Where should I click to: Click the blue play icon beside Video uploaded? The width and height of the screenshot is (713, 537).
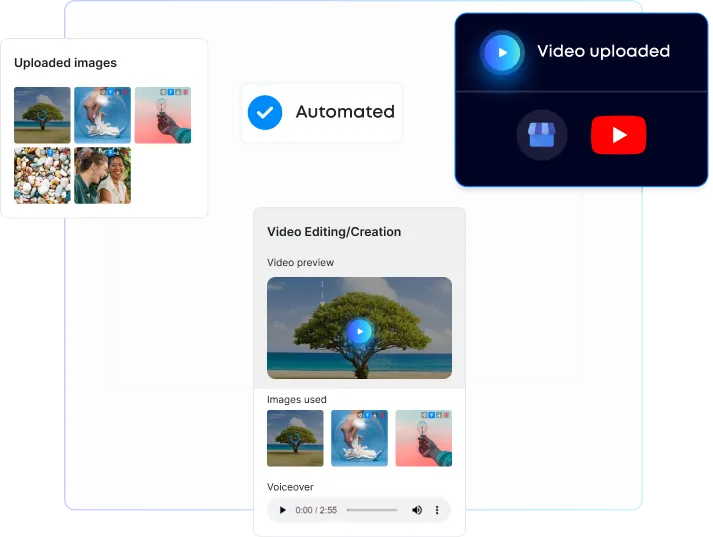point(502,53)
